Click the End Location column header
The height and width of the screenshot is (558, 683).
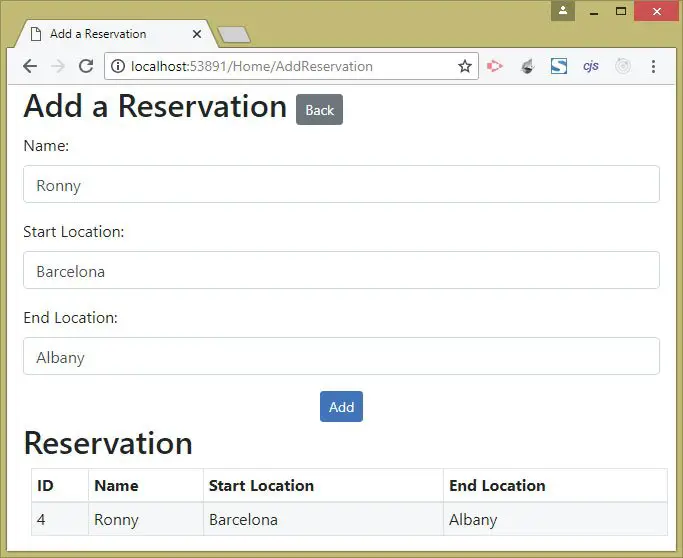point(555,485)
